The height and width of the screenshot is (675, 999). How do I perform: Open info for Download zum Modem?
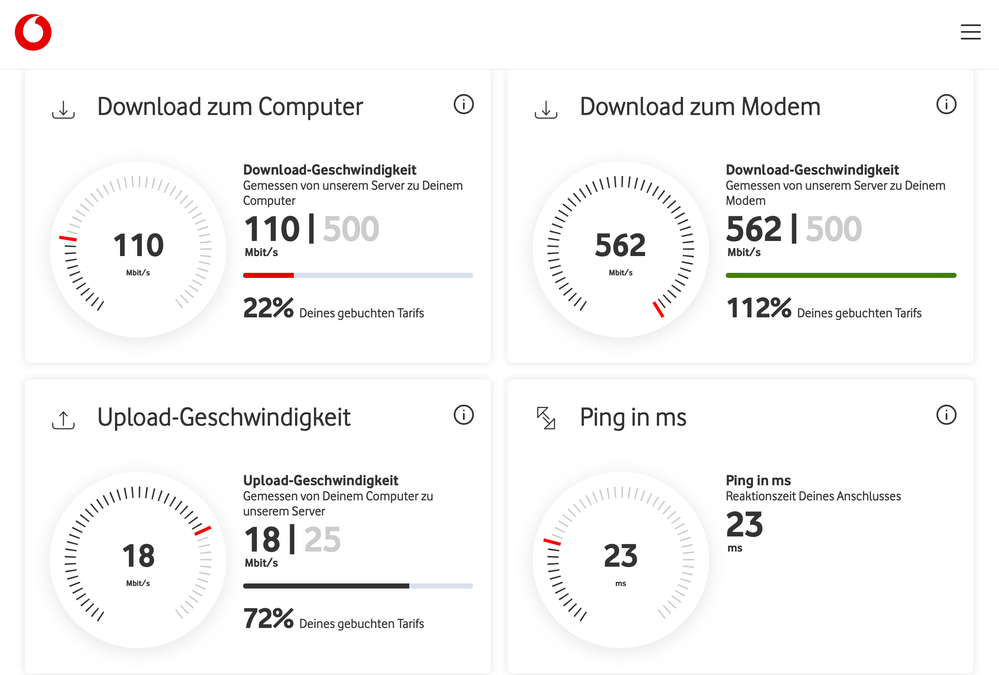tap(946, 104)
